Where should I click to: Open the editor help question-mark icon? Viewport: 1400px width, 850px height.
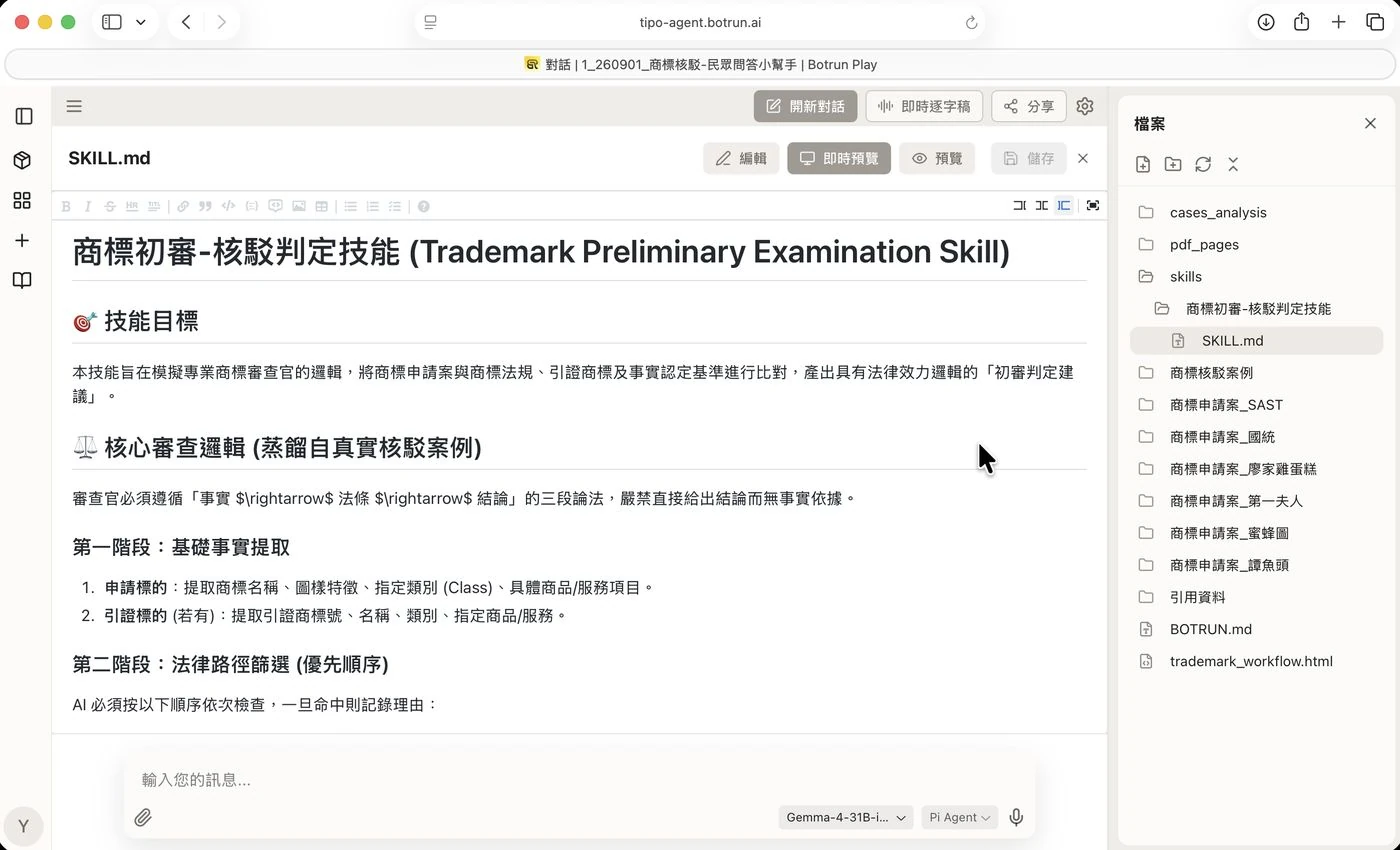pyautogui.click(x=424, y=206)
